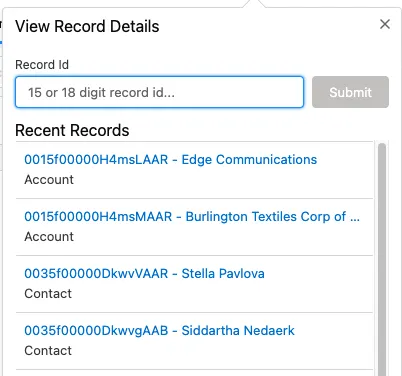The height and width of the screenshot is (376, 402).
Task: Click the Submit button
Action: (x=350, y=92)
